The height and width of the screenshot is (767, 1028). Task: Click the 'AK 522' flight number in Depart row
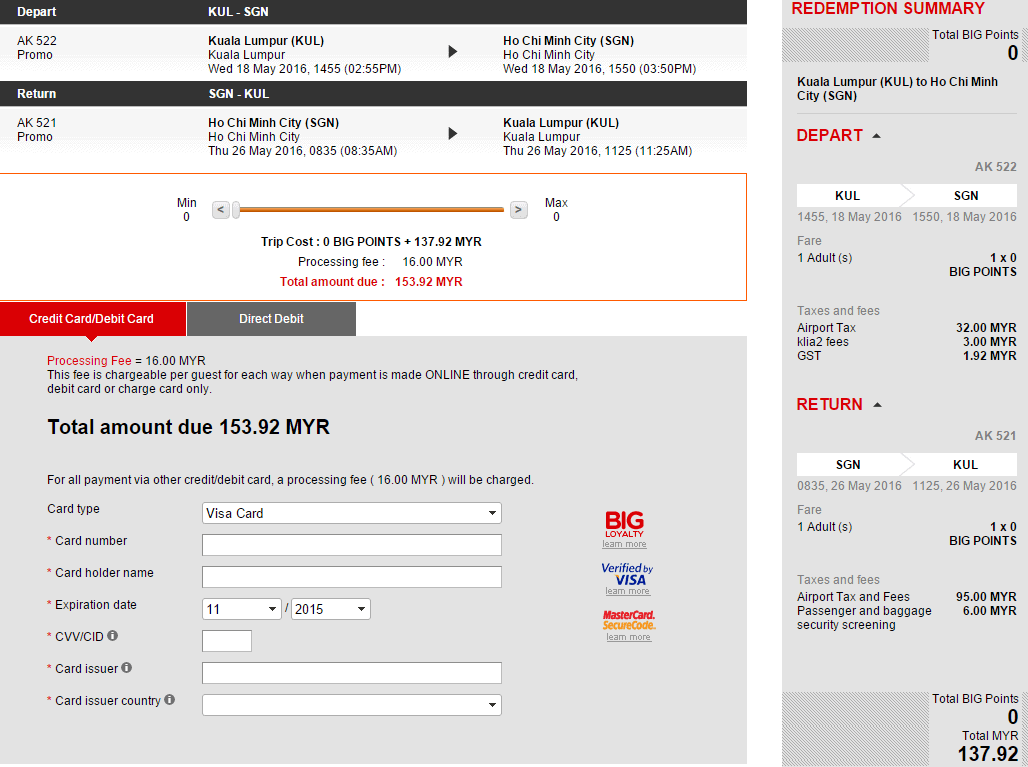(x=37, y=41)
